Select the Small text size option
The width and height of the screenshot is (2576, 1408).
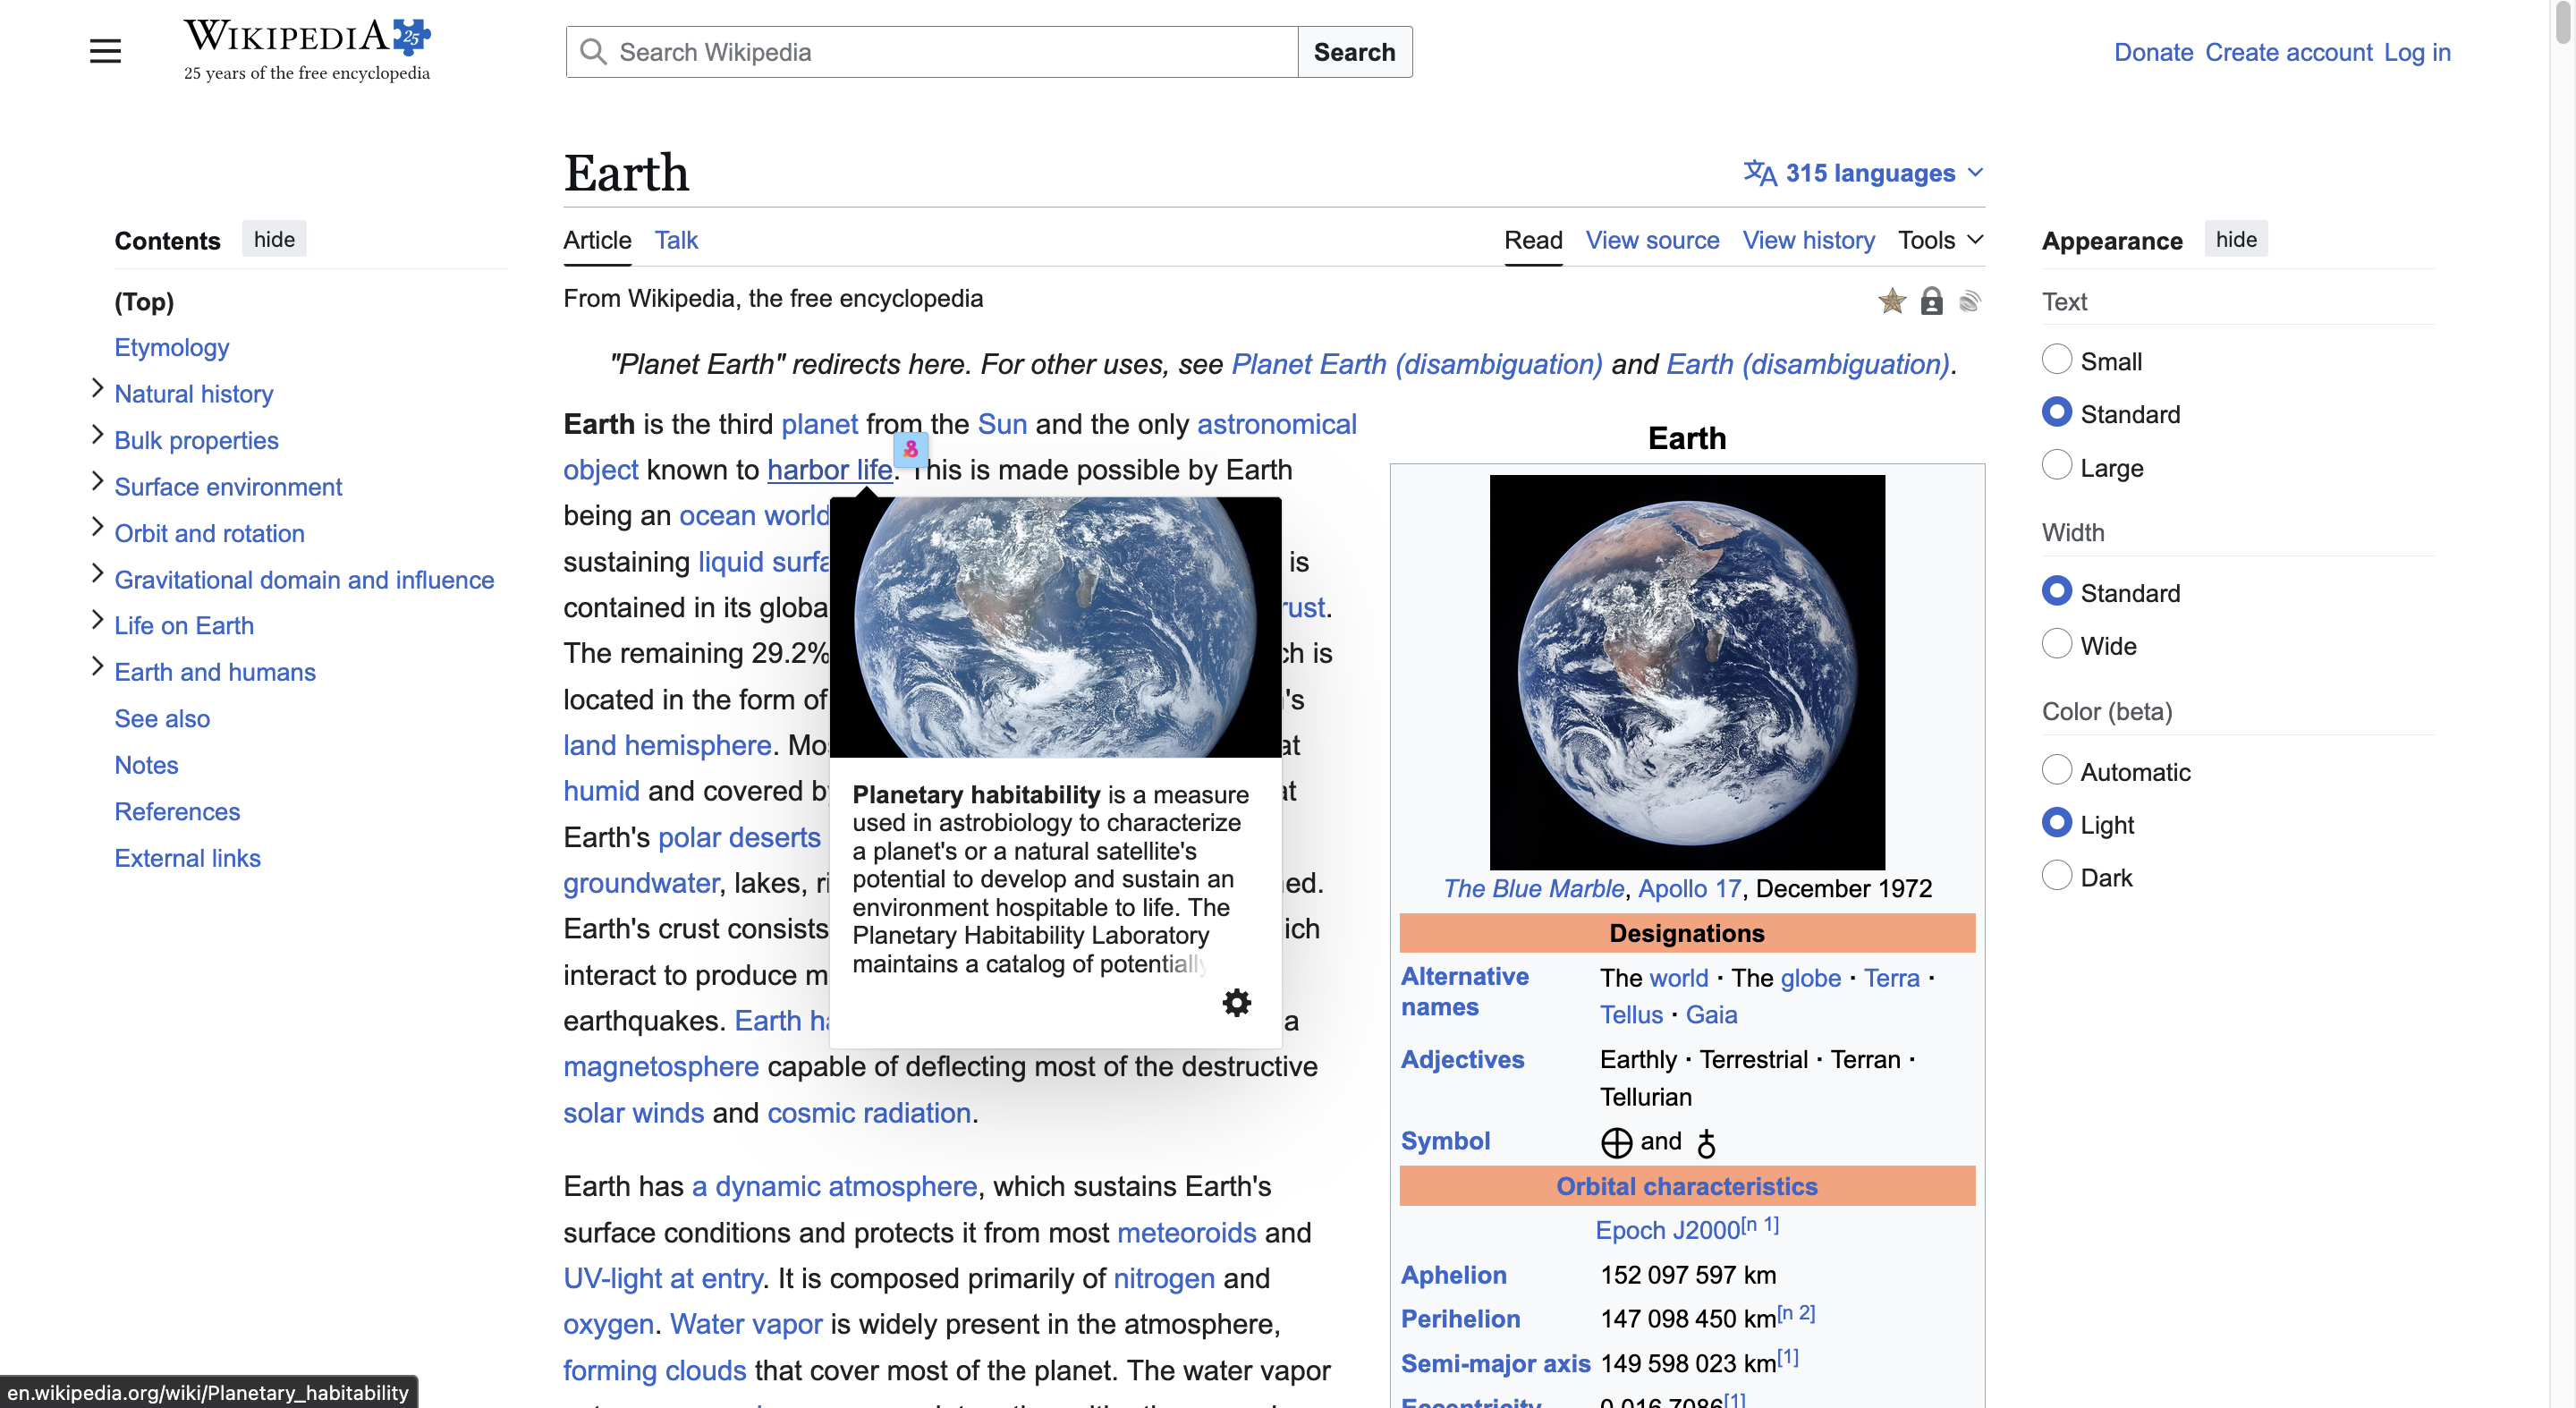click(x=2056, y=360)
